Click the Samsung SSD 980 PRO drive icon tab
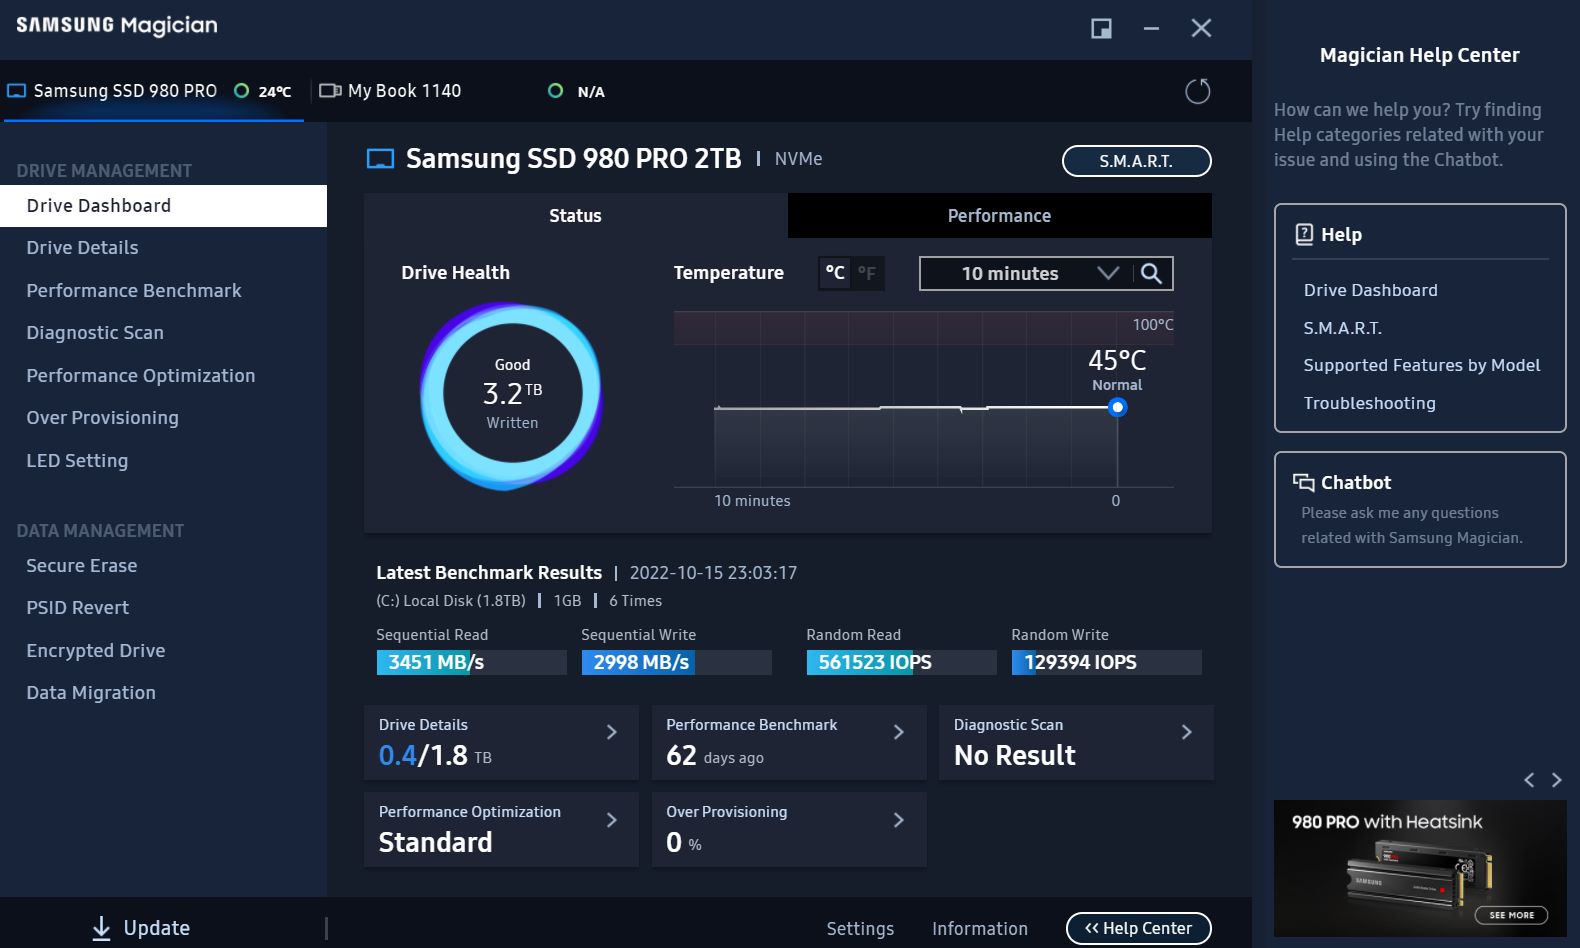 (16, 91)
